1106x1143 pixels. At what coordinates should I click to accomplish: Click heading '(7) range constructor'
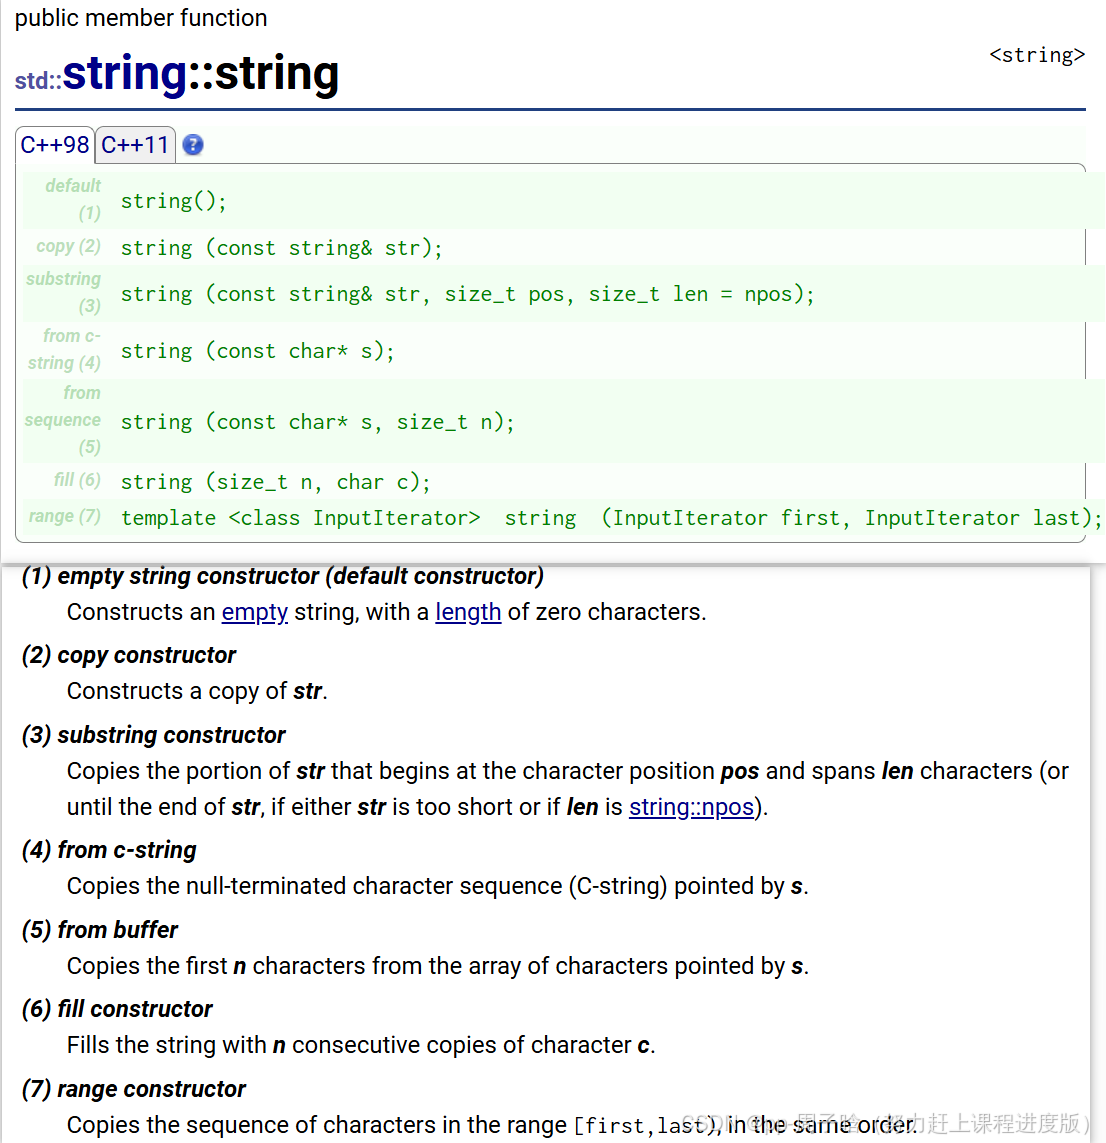pos(133,1089)
